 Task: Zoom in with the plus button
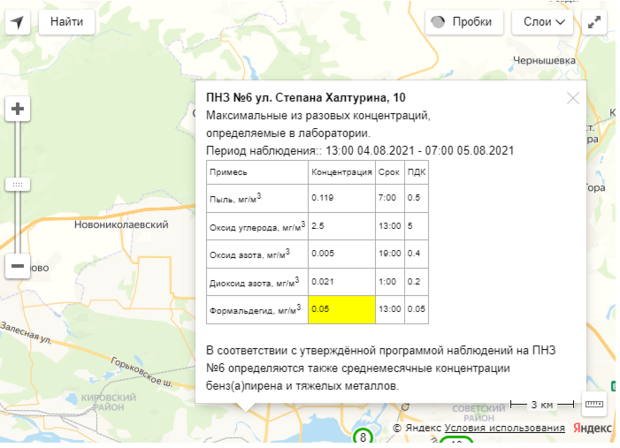coord(17,109)
